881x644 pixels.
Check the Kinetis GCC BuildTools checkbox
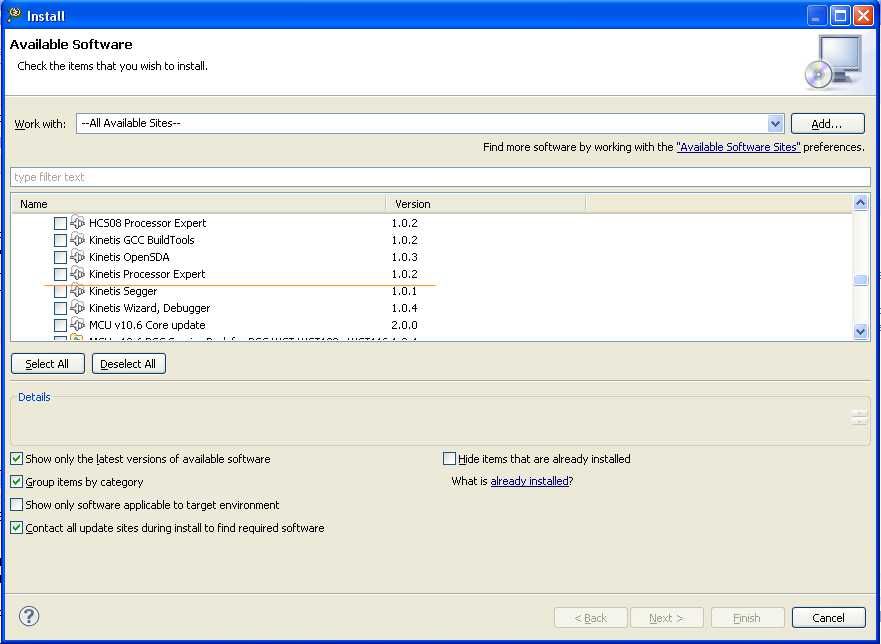pyautogui.click(x=60, y=240)
